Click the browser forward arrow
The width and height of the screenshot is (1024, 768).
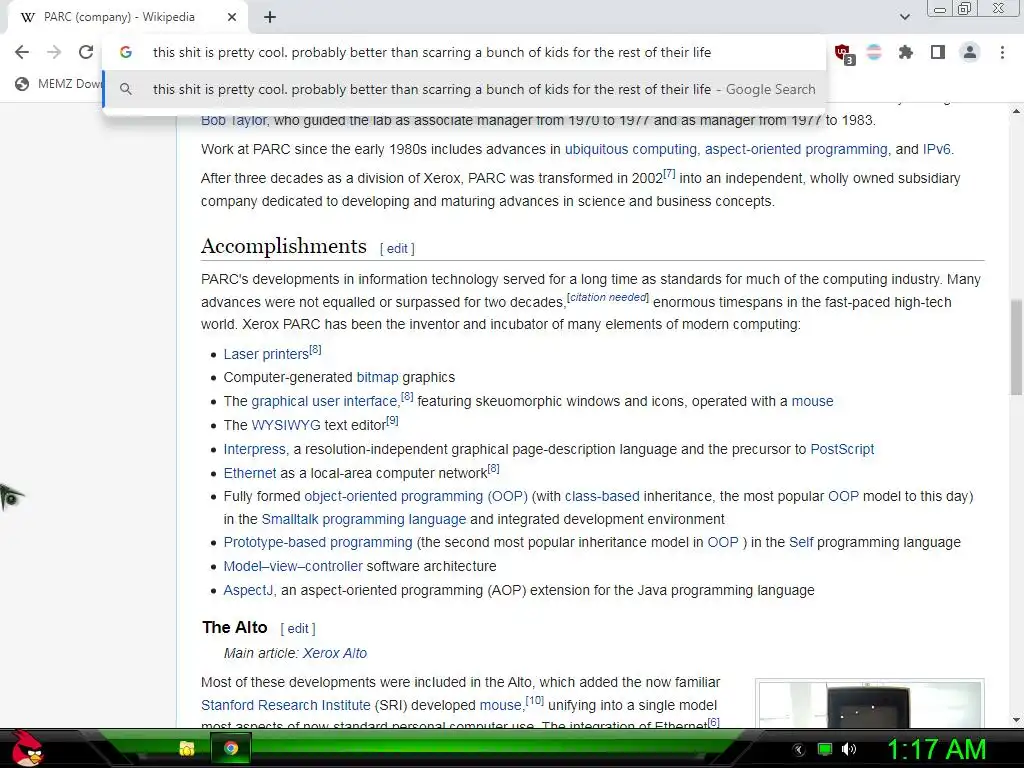click(x=54, y=52)
